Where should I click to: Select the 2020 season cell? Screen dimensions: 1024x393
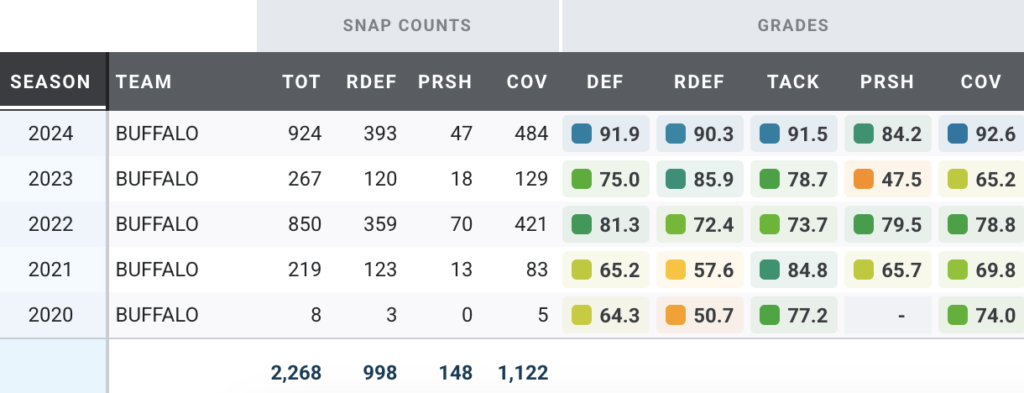tap(51, 315)
